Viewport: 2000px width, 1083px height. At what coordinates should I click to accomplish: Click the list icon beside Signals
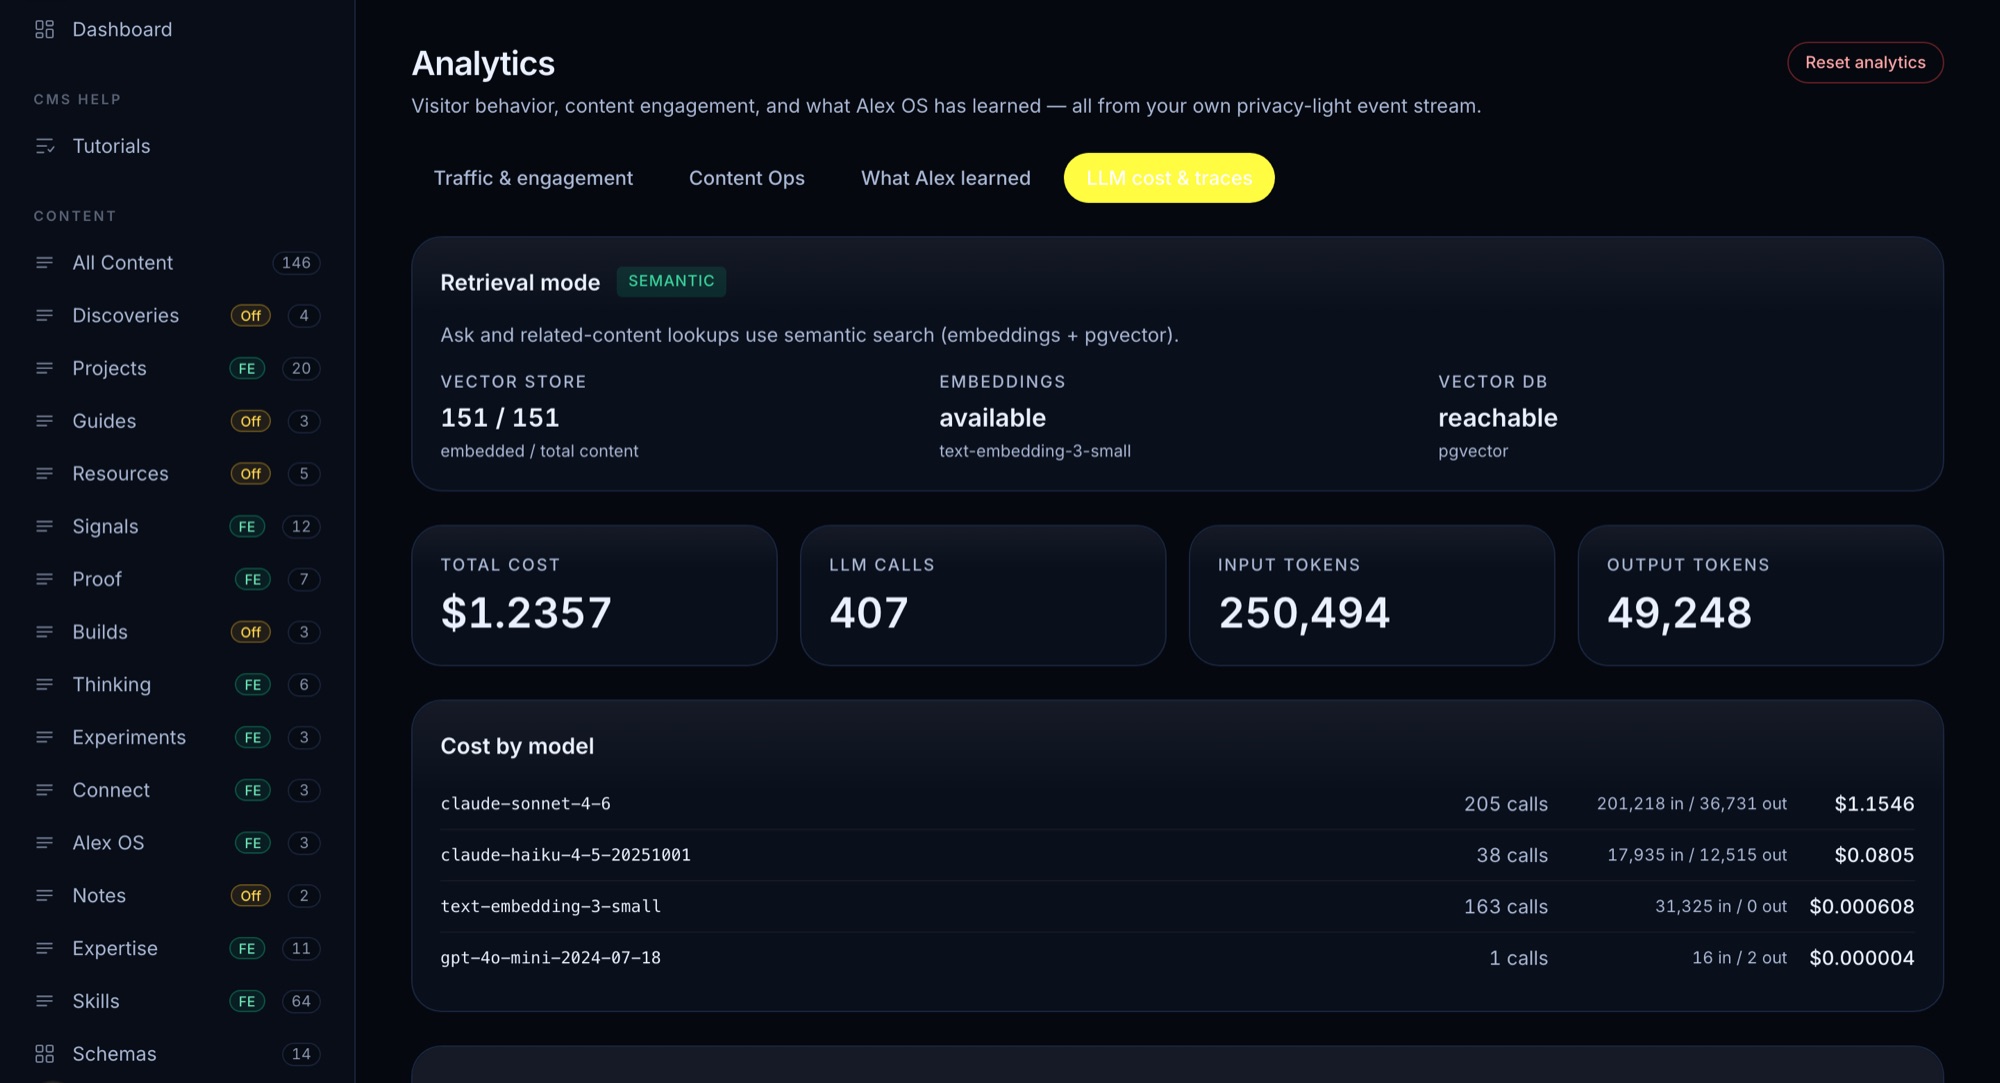44,527
